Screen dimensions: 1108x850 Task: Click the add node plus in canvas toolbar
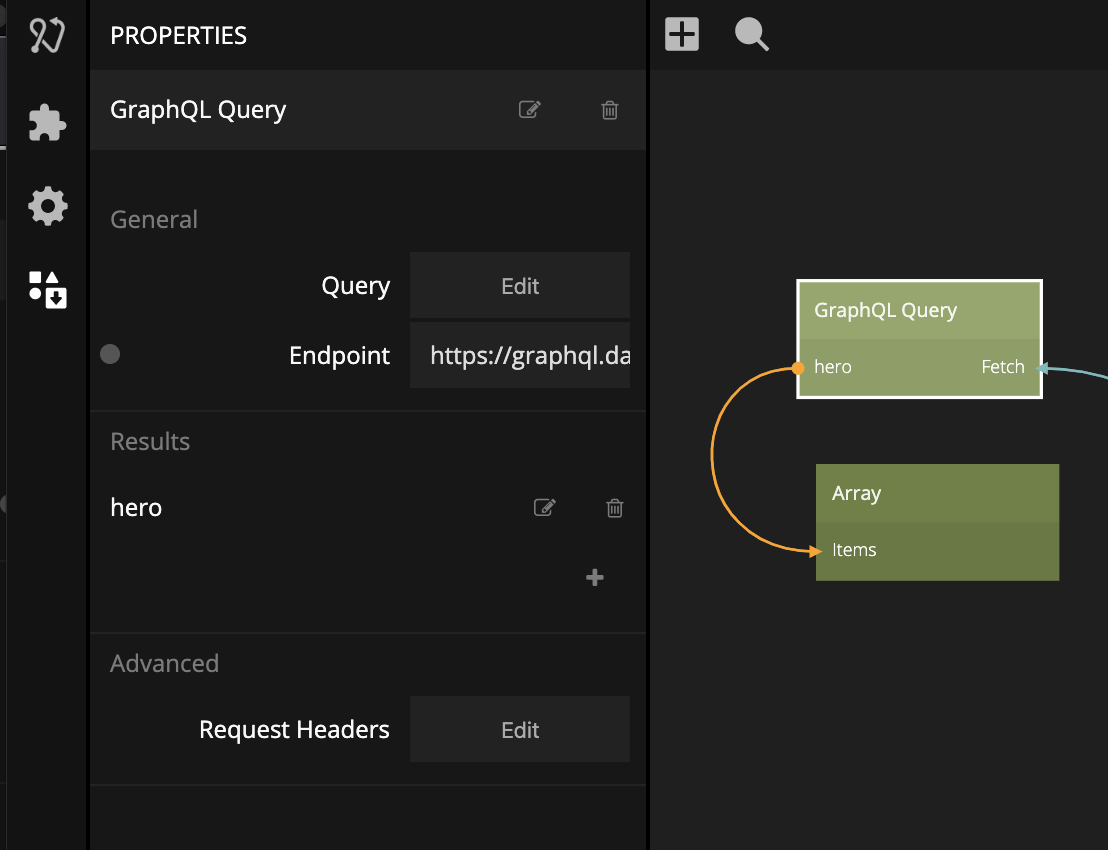coord(682,35)
